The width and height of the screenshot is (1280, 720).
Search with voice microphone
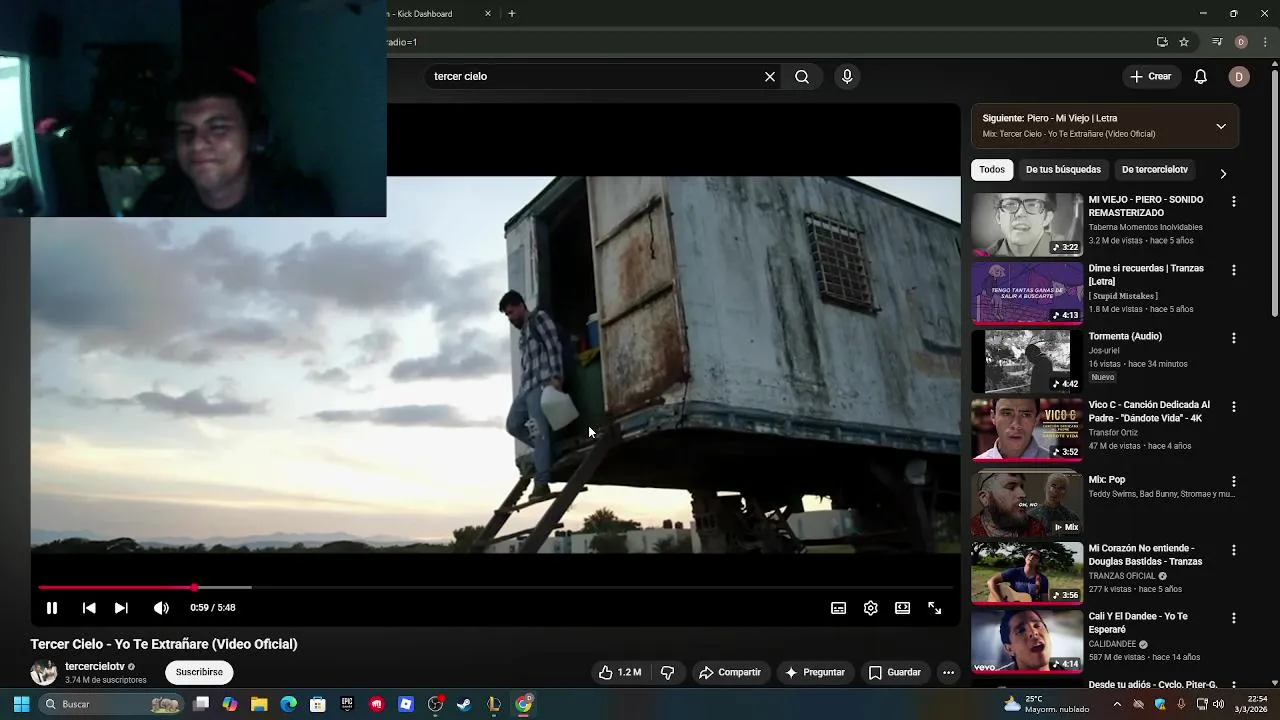point(847,76)
